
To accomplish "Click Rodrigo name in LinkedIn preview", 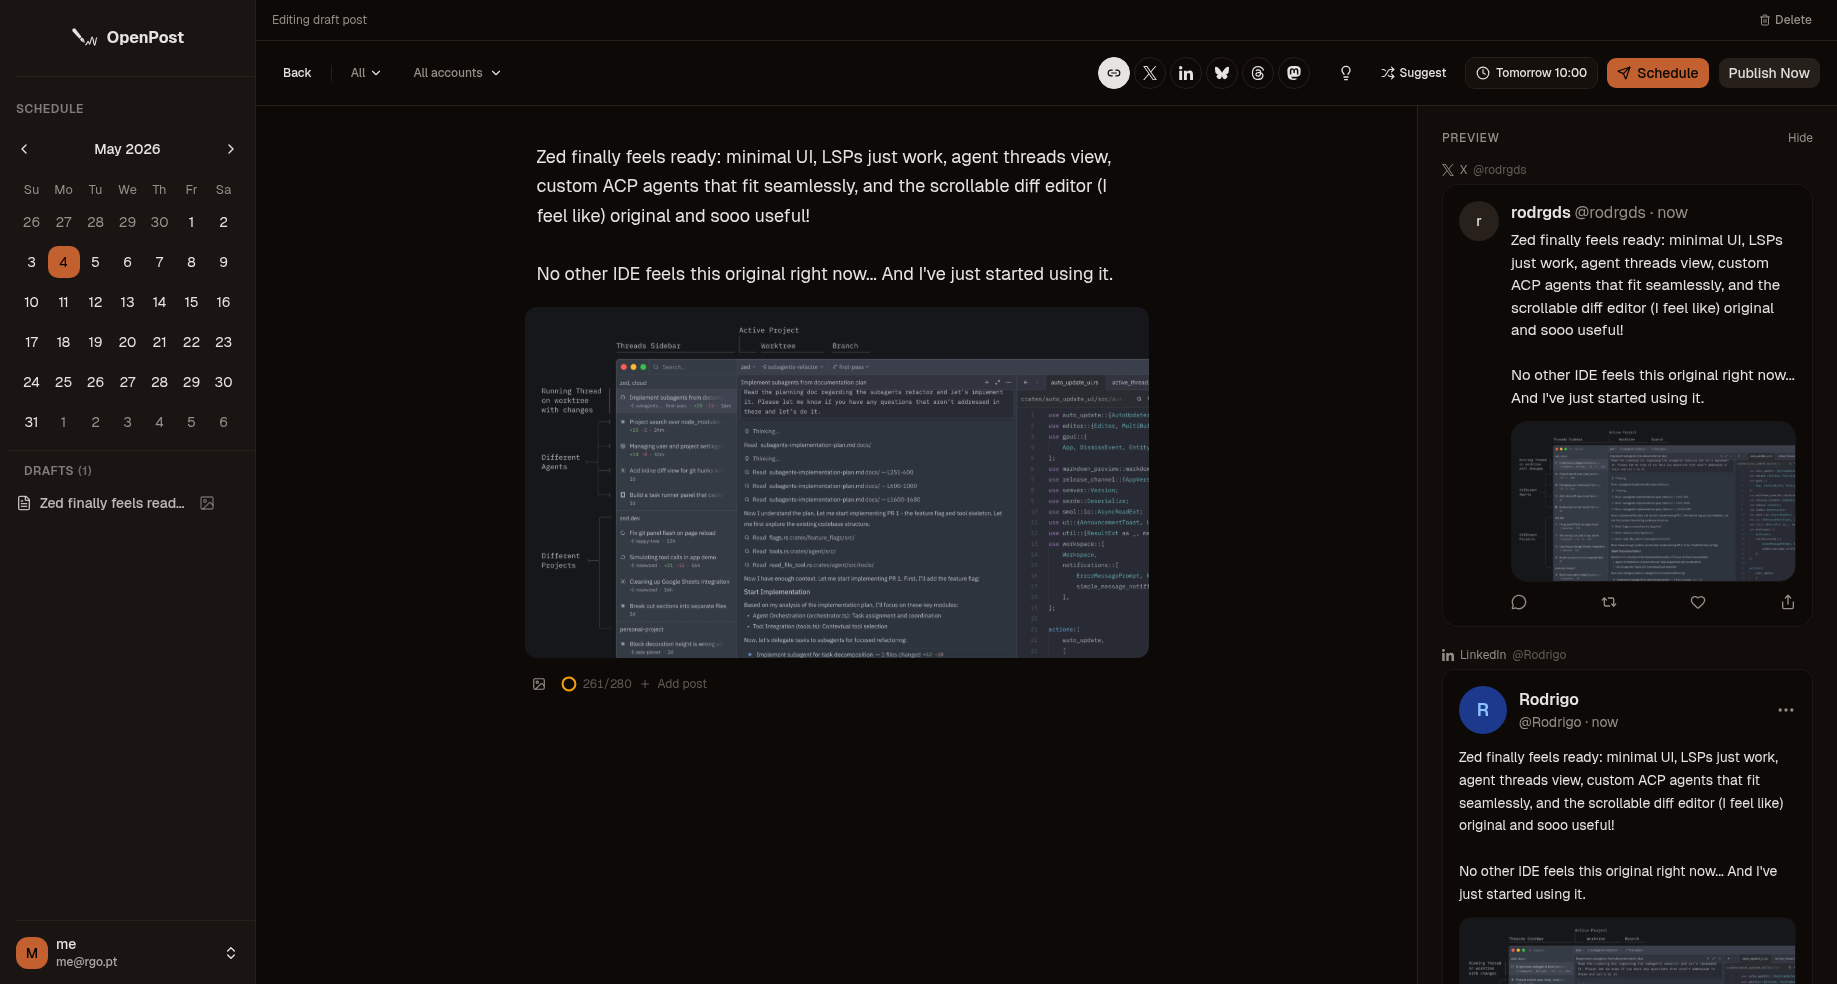I will click(1548, 699).
